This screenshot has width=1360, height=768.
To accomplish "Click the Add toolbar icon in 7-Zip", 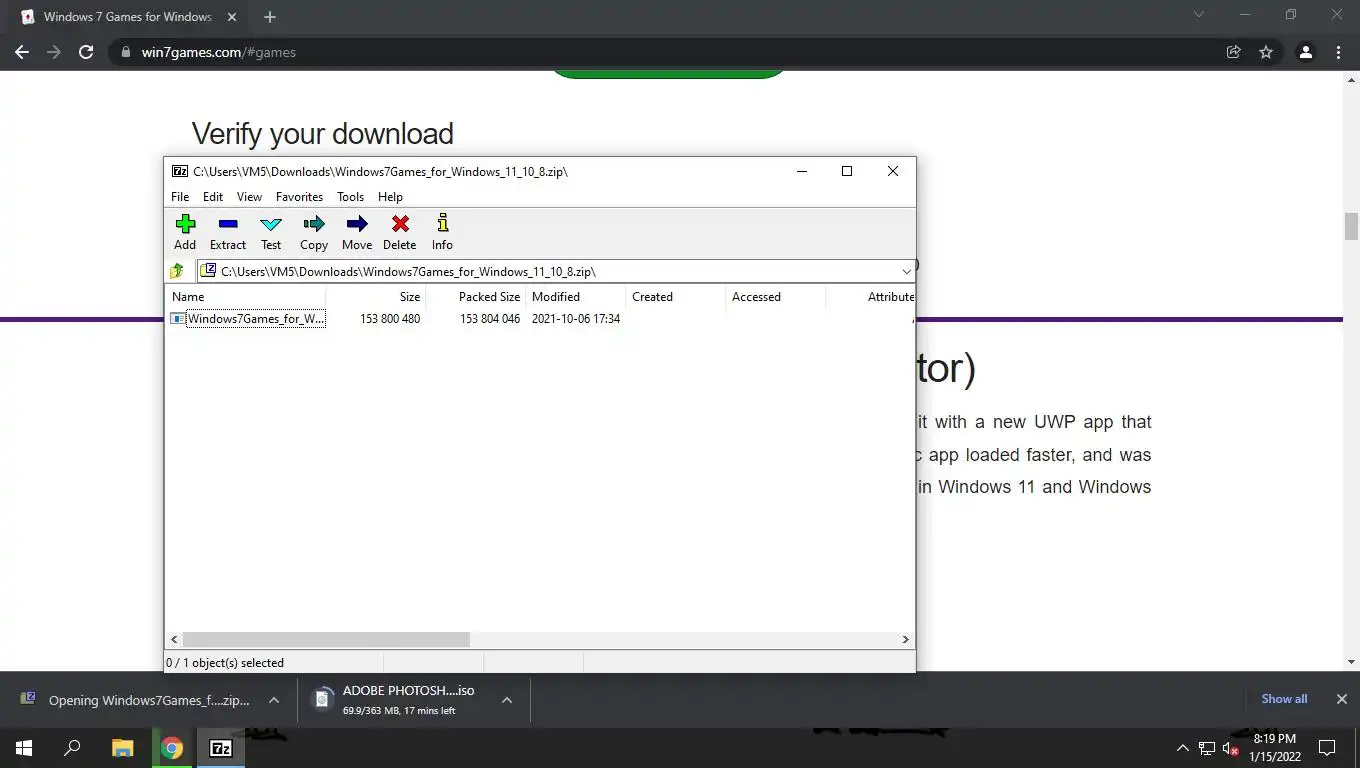I will [185, 232].
